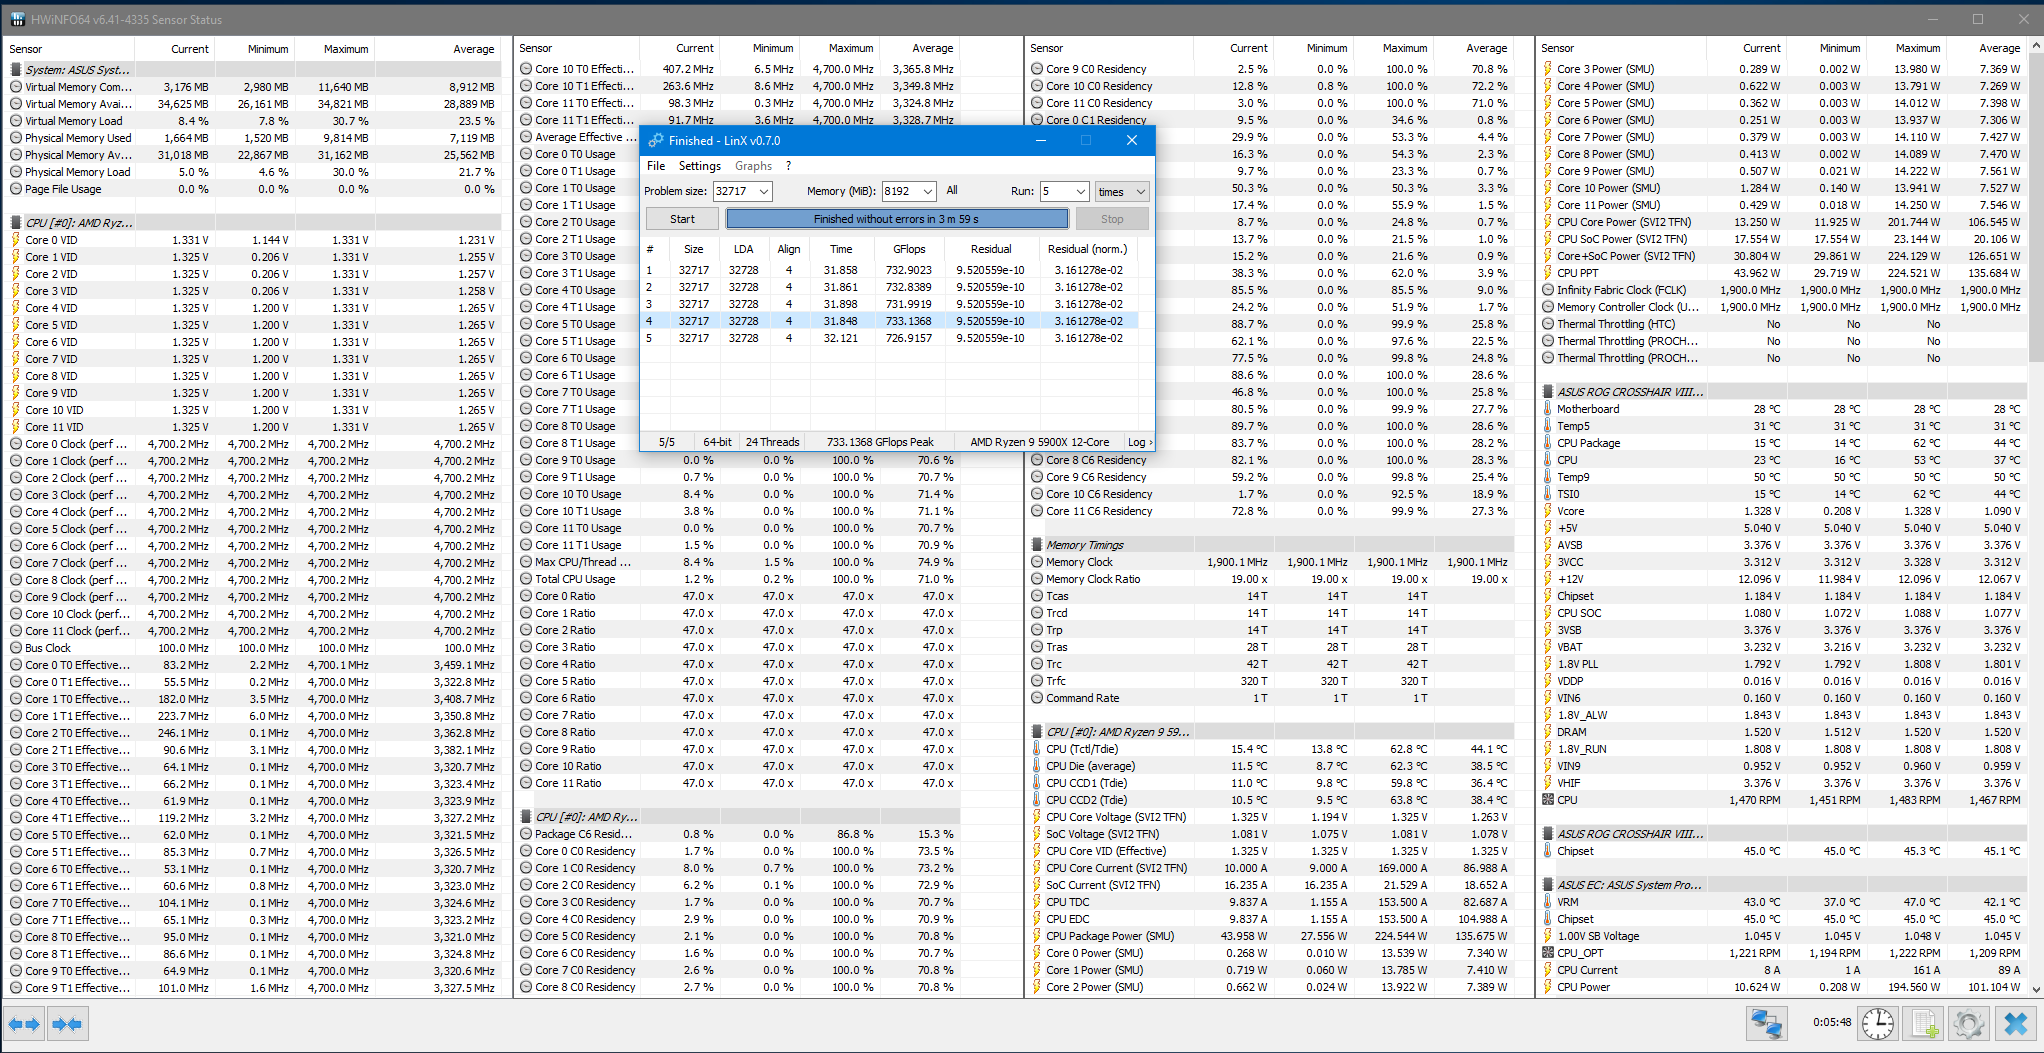The height and width of the screenshot is (1053, 2044).
Task: Select the 'CPU Package Power (SMU)' sensor row
Action: (1270, 936)
